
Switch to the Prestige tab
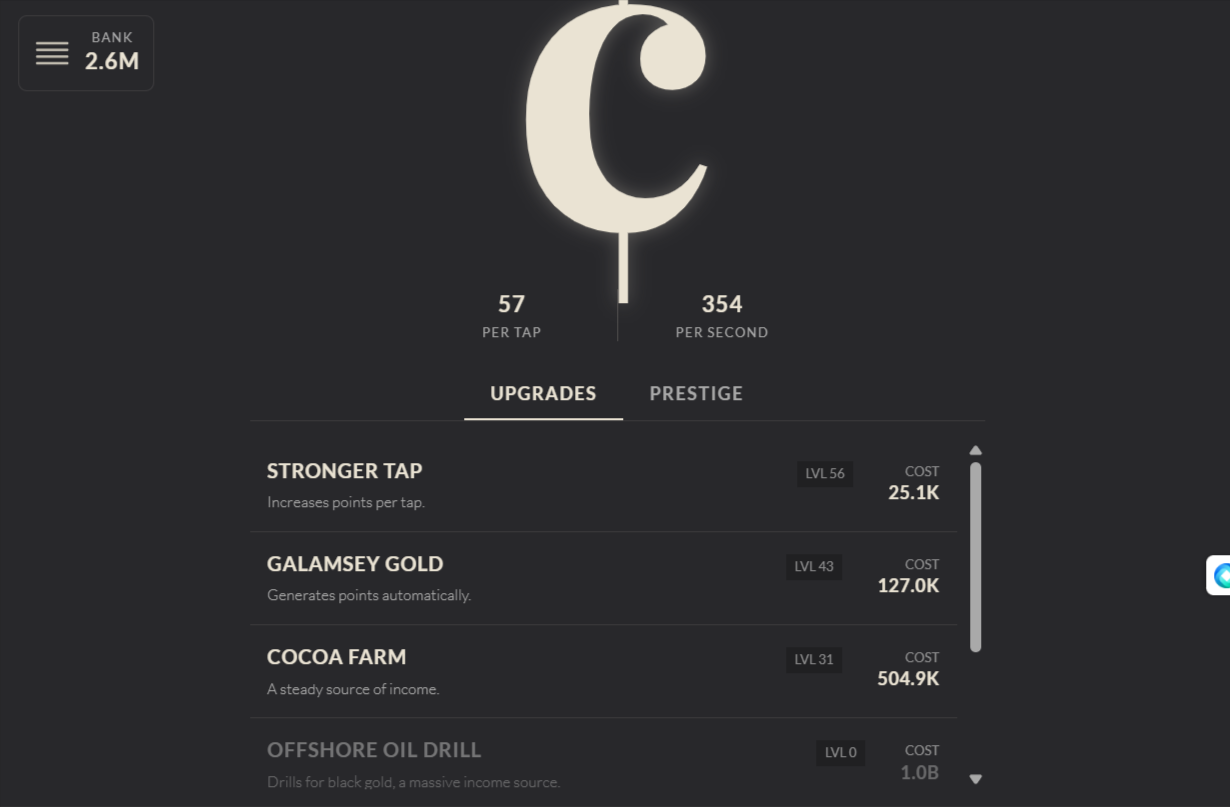pyautogui.click(x=696, y=393)
